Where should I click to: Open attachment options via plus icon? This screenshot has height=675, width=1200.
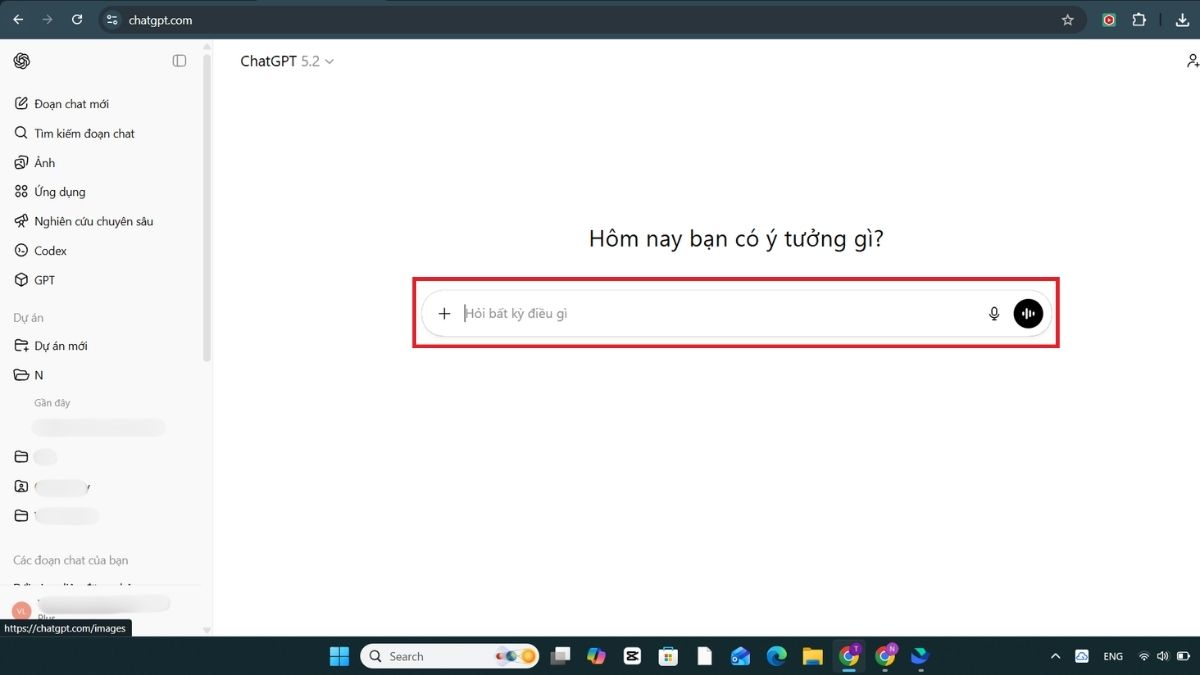pyautogui.click(x=444, y=313)
